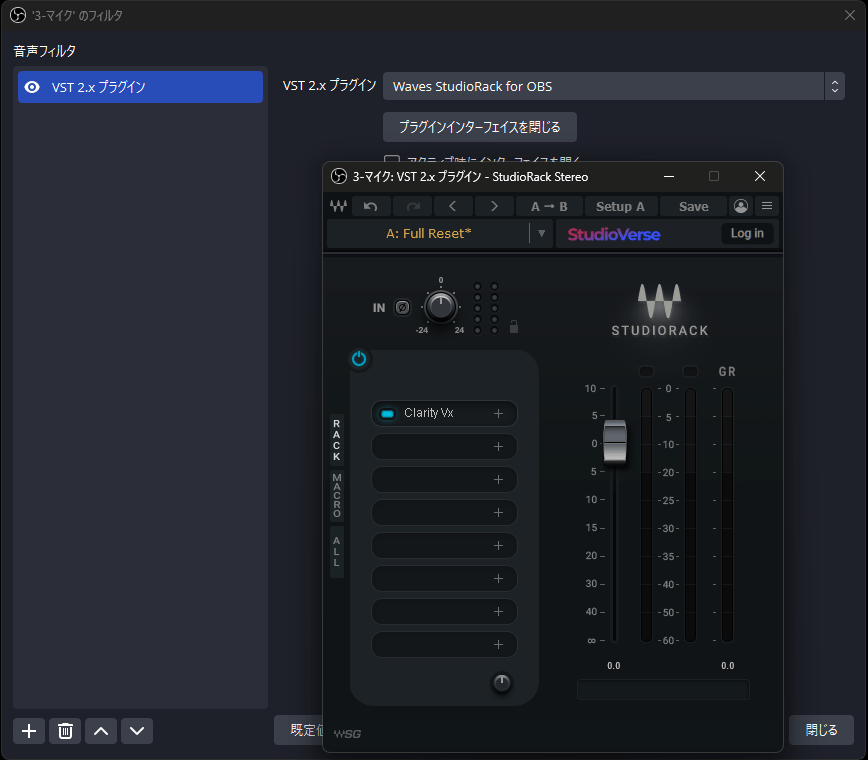Add a plugin to the sixth rack slot
This screenshot has height=760, width=868.
[498, 578]
